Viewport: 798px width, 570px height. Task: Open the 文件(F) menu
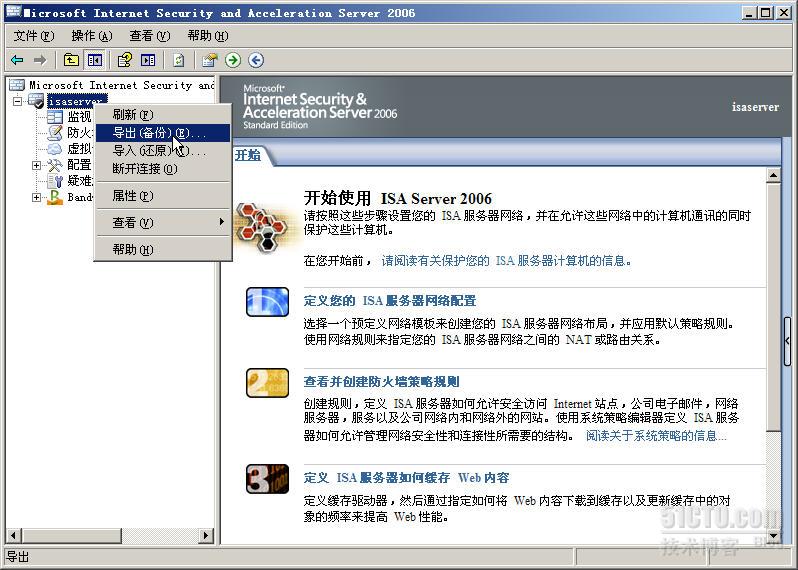[34, 36]
